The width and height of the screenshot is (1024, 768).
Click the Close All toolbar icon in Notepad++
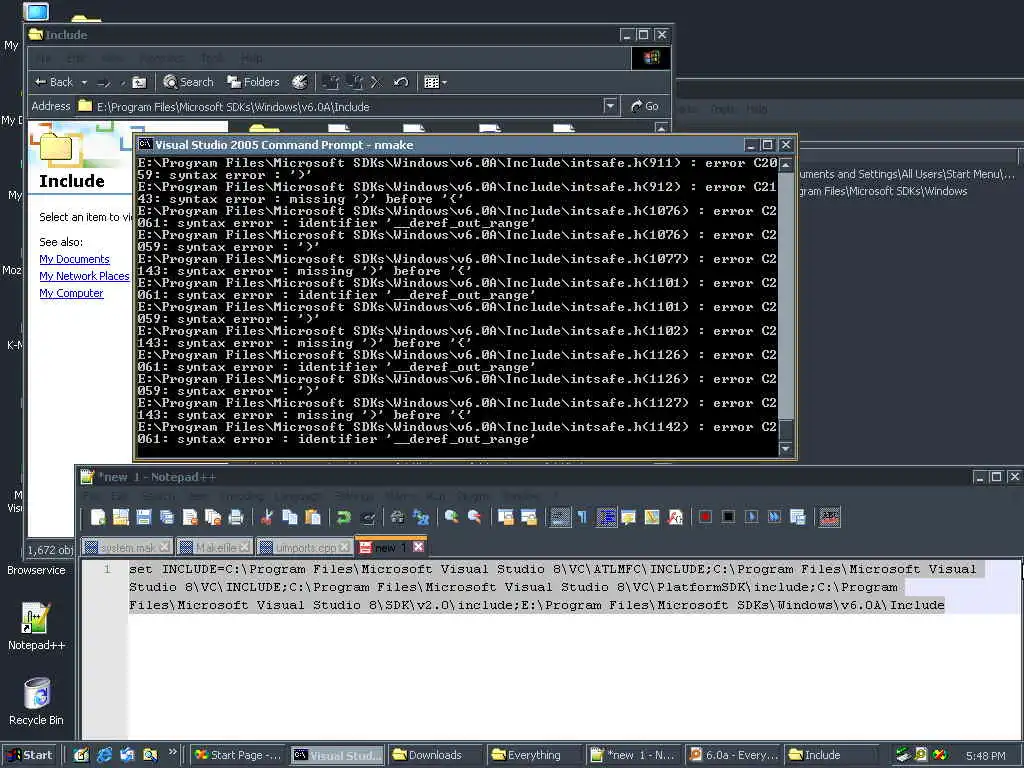(x=213, y=518)
